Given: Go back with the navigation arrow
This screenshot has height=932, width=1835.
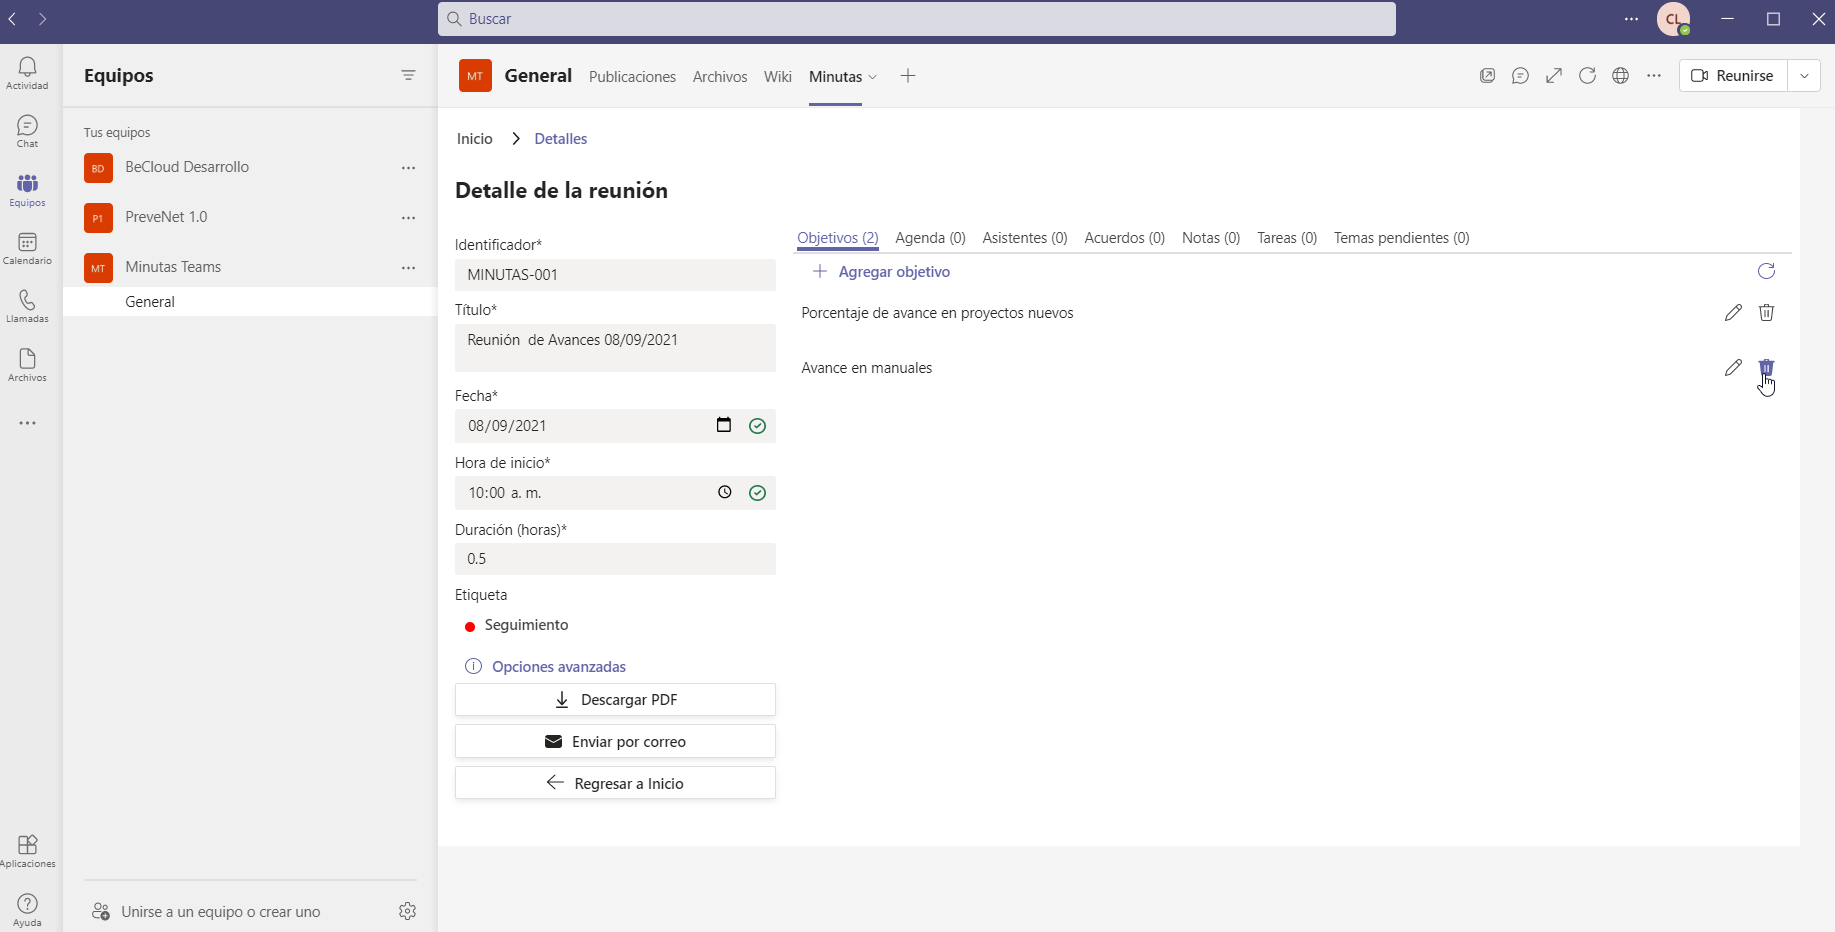Looking at the screenshot, I should click(x=13, y=19).
